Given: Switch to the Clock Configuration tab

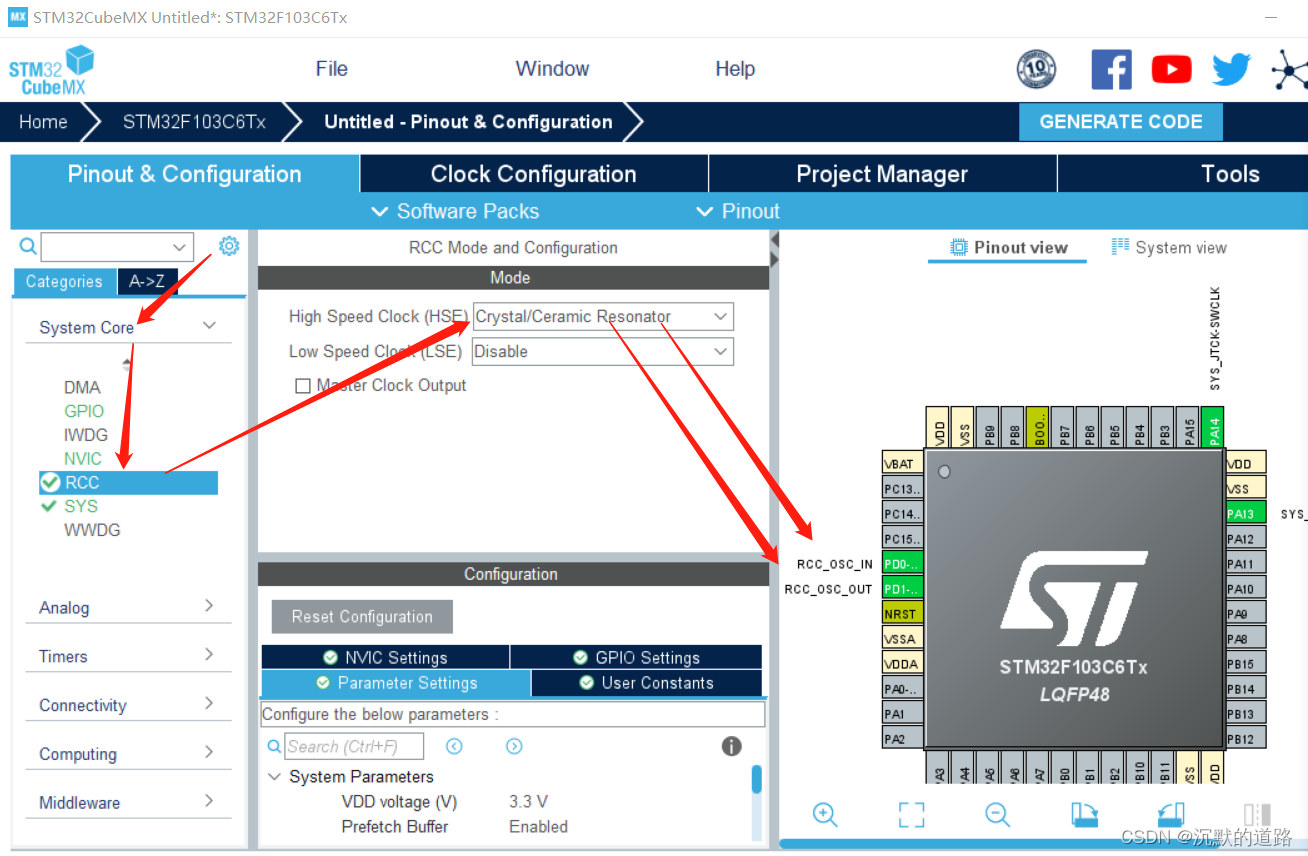Looking at the screenshot, I should (x=533, y=173).
